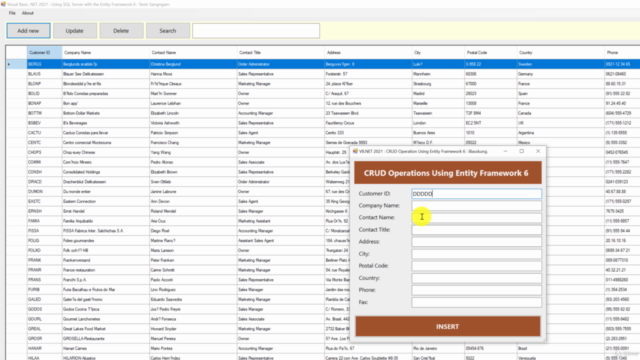640x360 pixels.
Task: Select the Consolidated Holdings company cell
Action: point(106,172)
